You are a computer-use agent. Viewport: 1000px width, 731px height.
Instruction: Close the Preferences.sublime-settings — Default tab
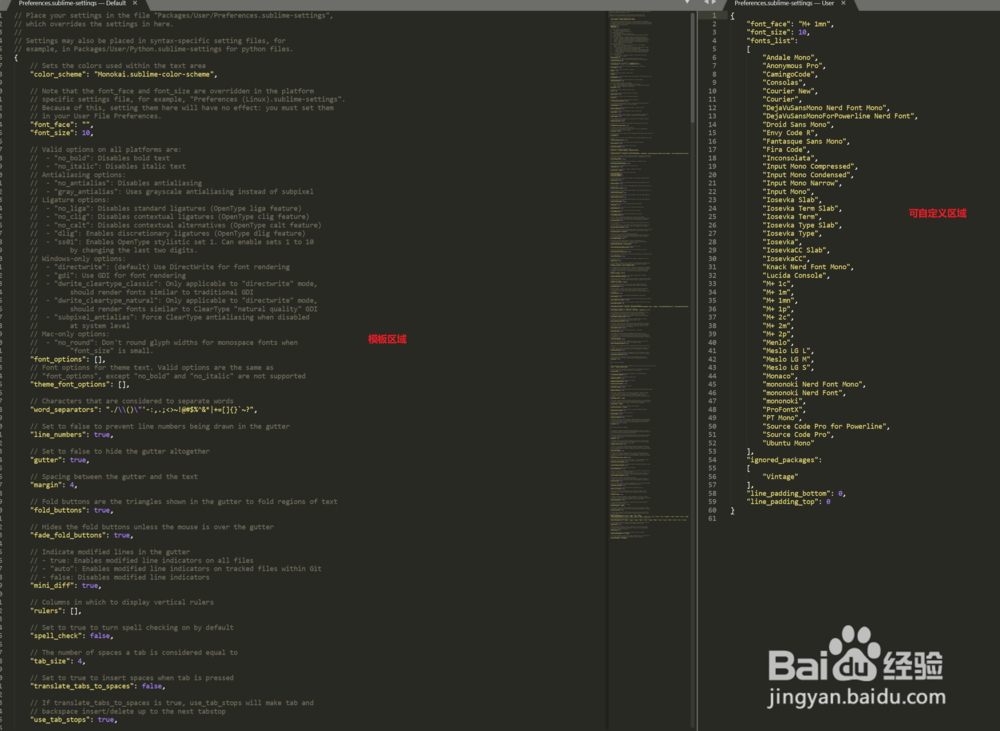[135, 3]
